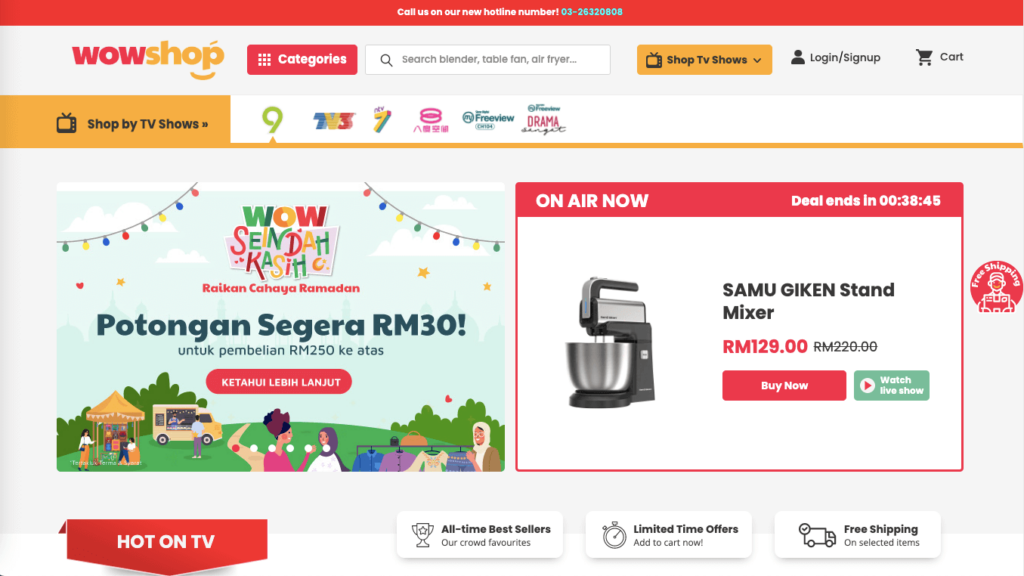Image resolution: width=1024 pixels, height=576 pixels.
Task: Select the TV3 channel logo
Action: click(x=334, y=121)
